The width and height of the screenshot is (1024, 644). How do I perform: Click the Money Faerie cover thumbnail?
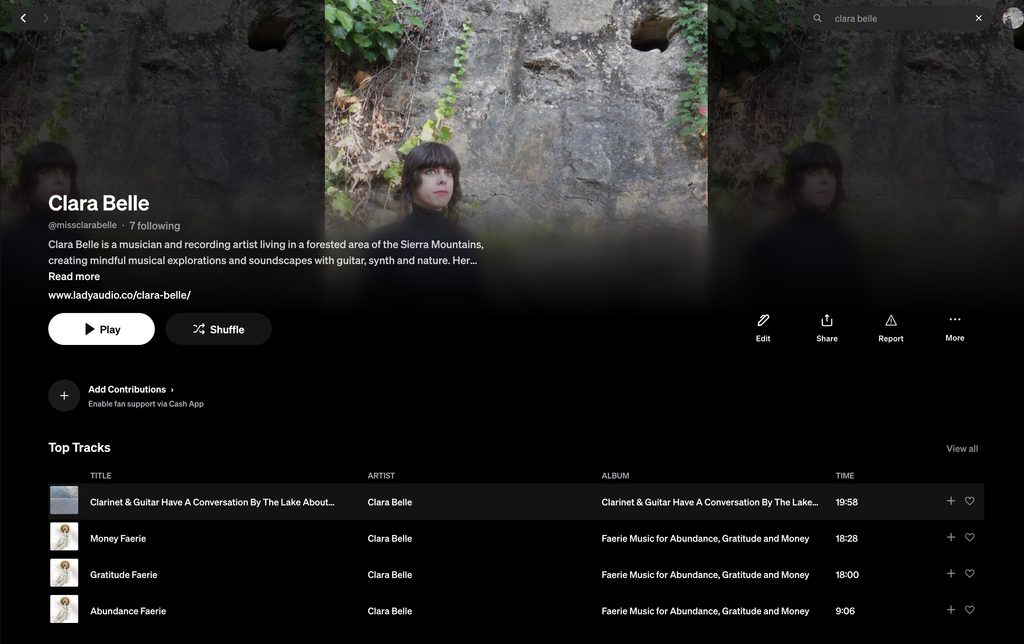64,537
